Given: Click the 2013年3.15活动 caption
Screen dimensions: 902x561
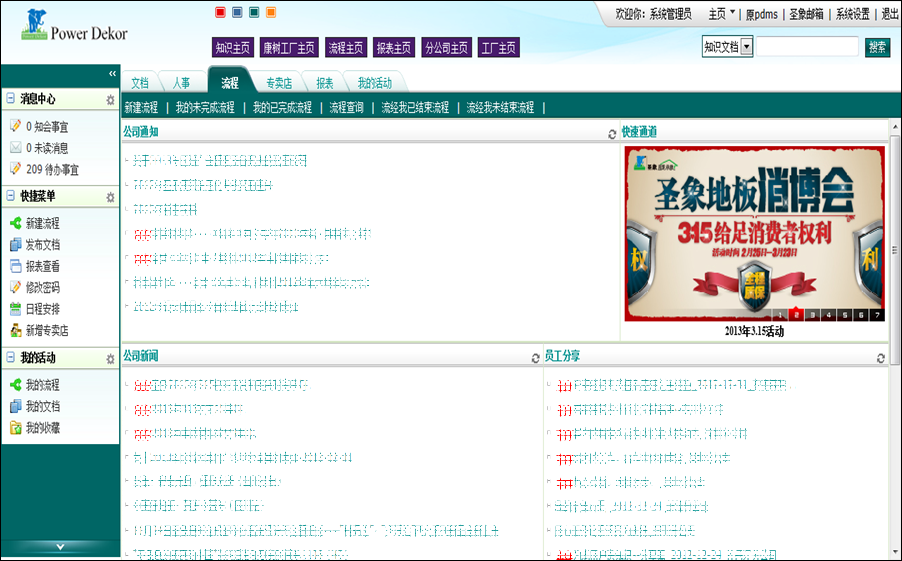Looking at the screenshot, I should tap(754, 331).
